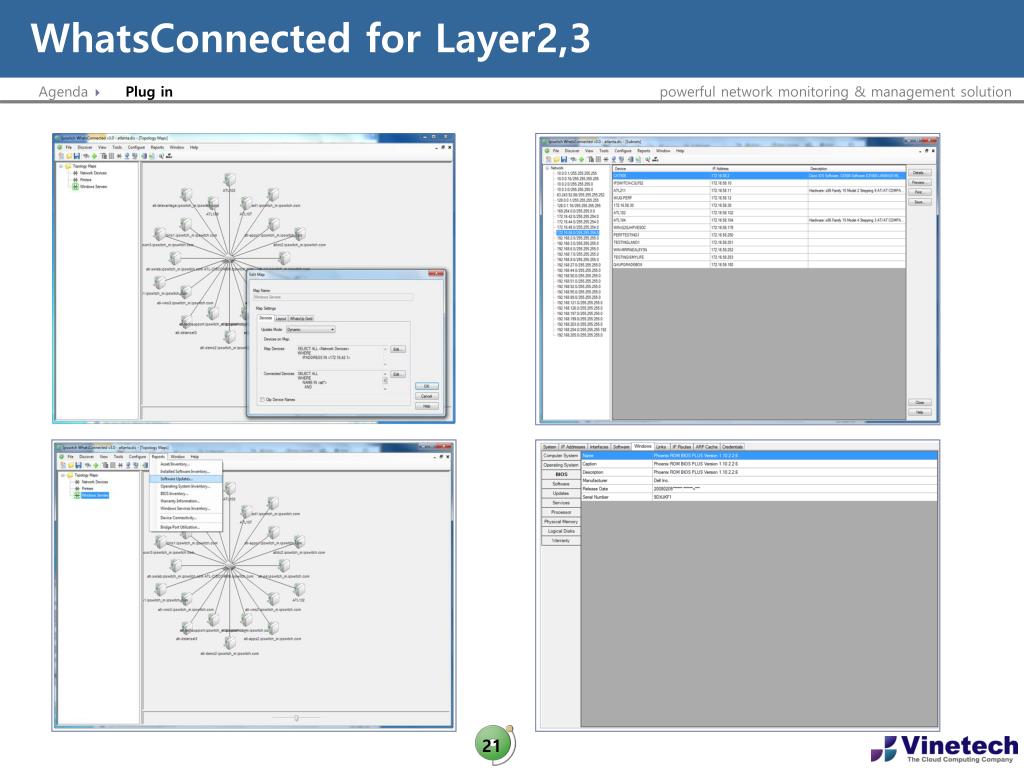Collapse the Network tree in the Subnets window

point(547,168)
